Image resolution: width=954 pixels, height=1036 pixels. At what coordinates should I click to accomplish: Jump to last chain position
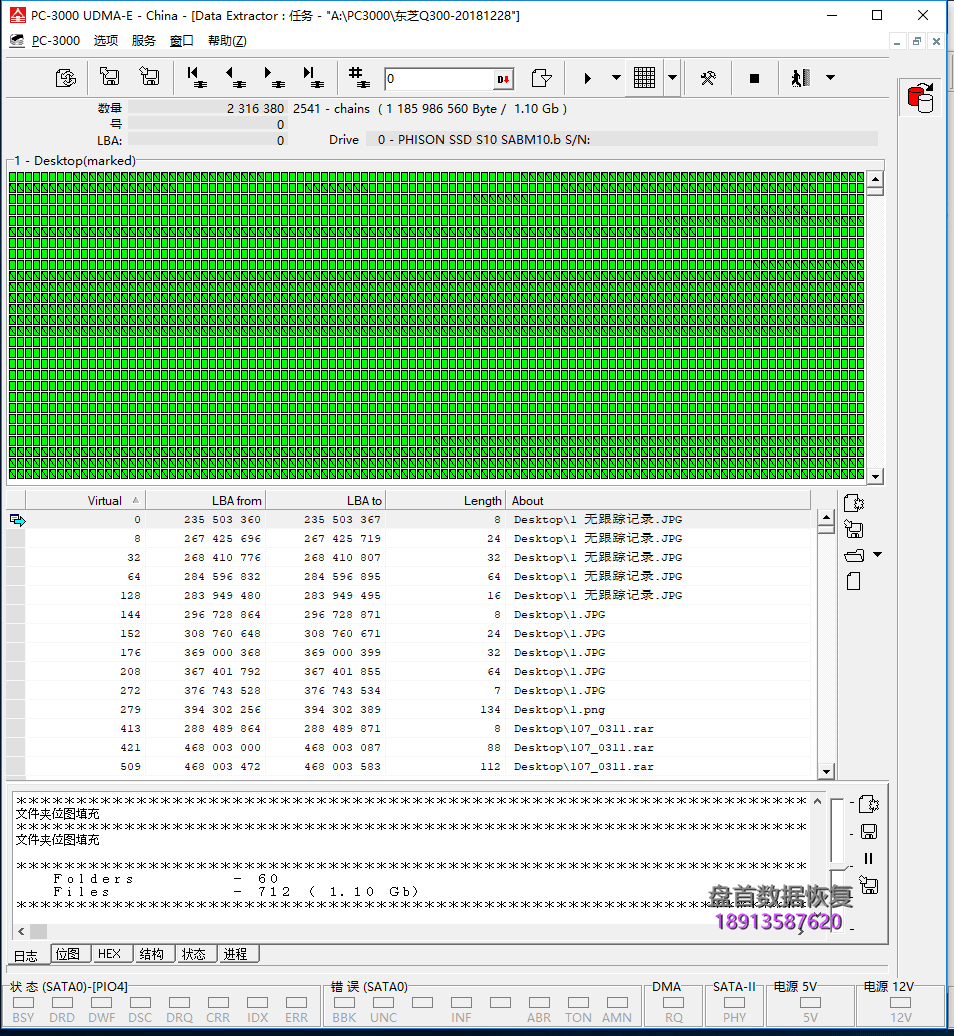[312, 77]
